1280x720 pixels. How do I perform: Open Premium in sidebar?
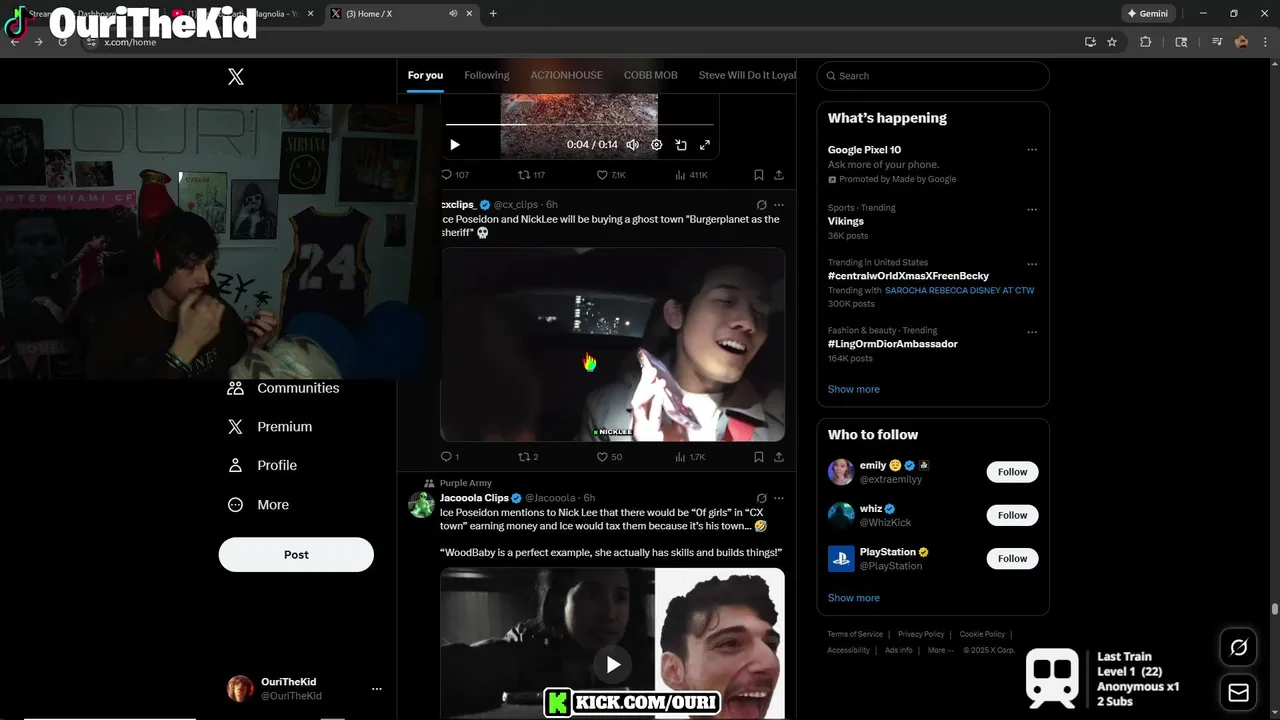click(x=270, y=427)
